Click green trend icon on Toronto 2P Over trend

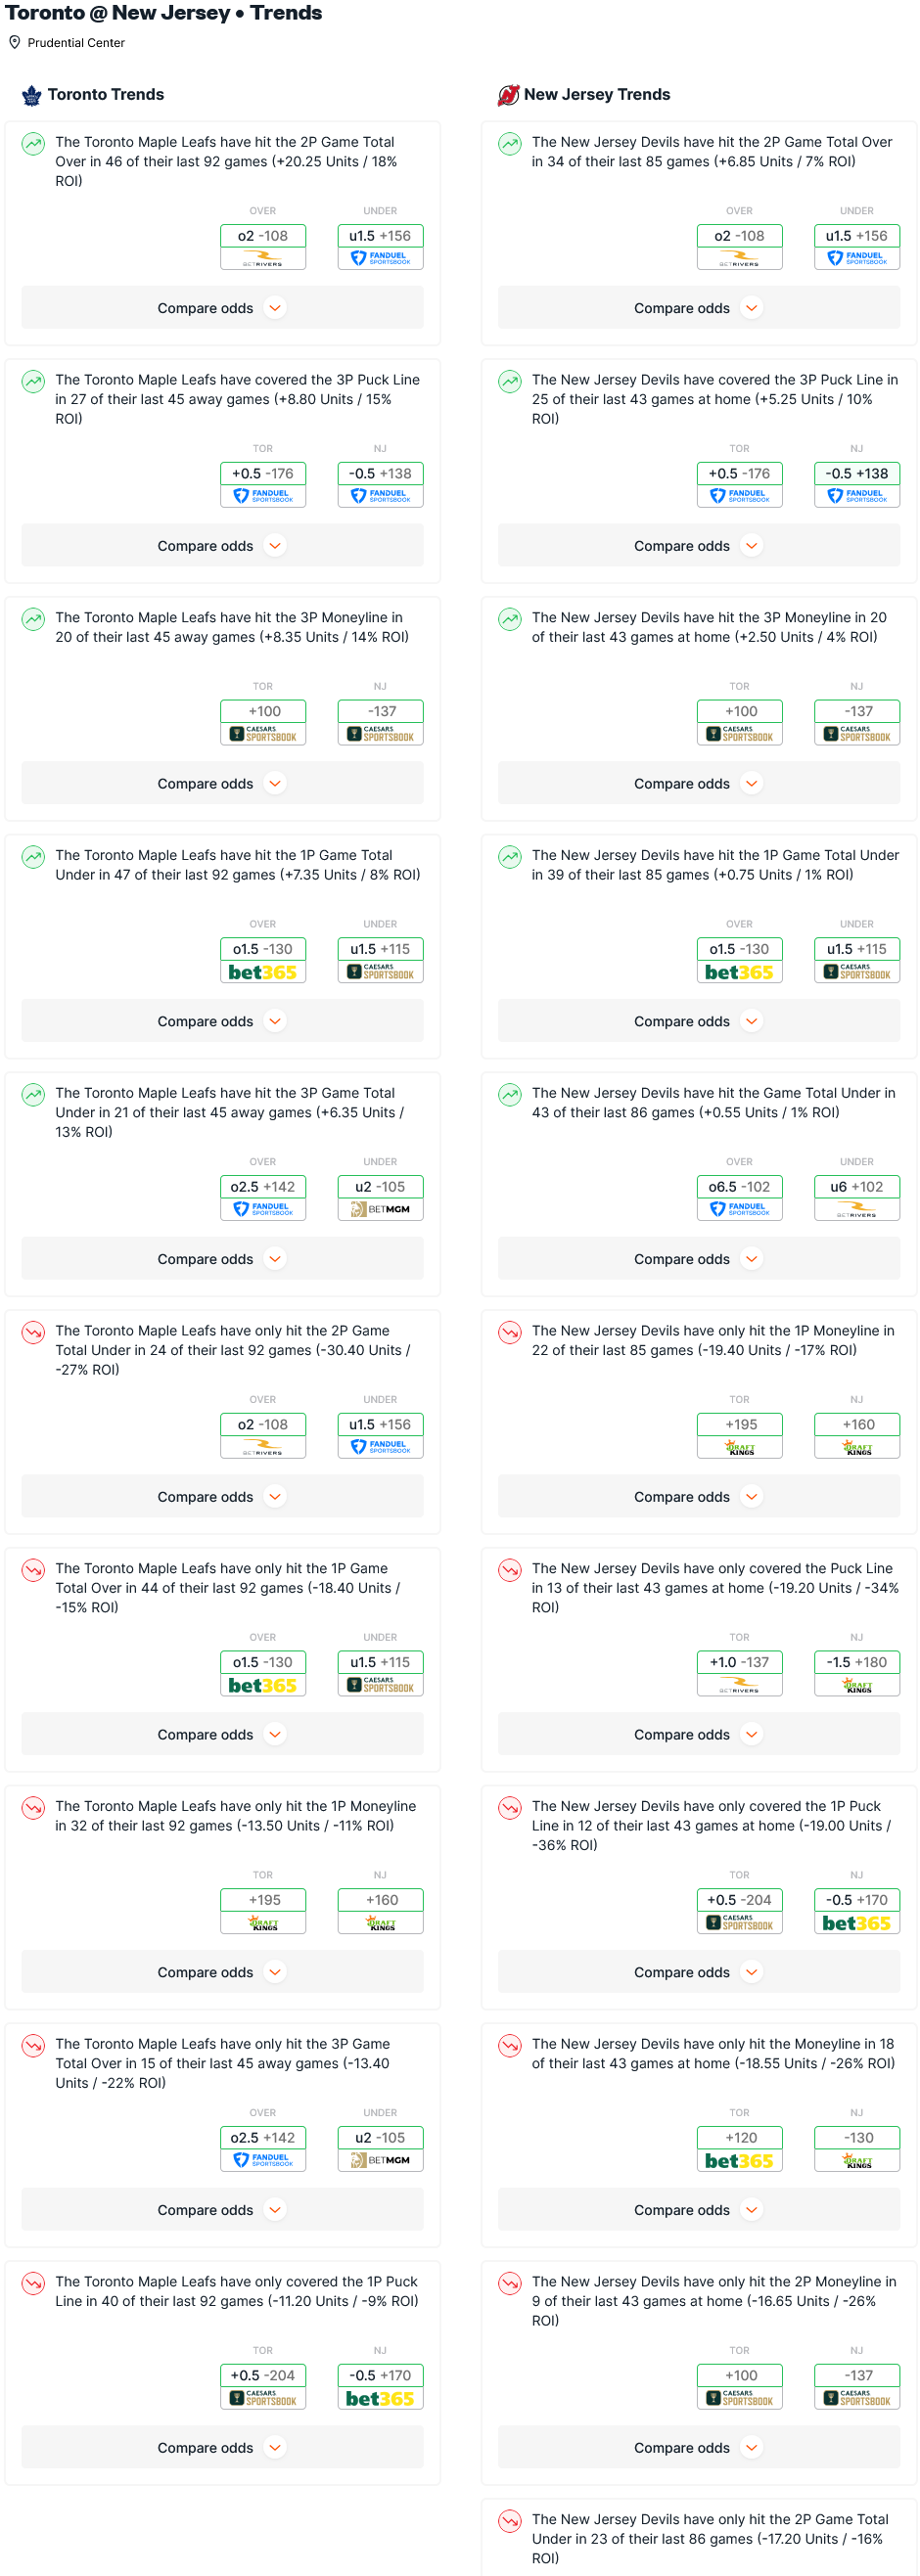click(33, 144)
